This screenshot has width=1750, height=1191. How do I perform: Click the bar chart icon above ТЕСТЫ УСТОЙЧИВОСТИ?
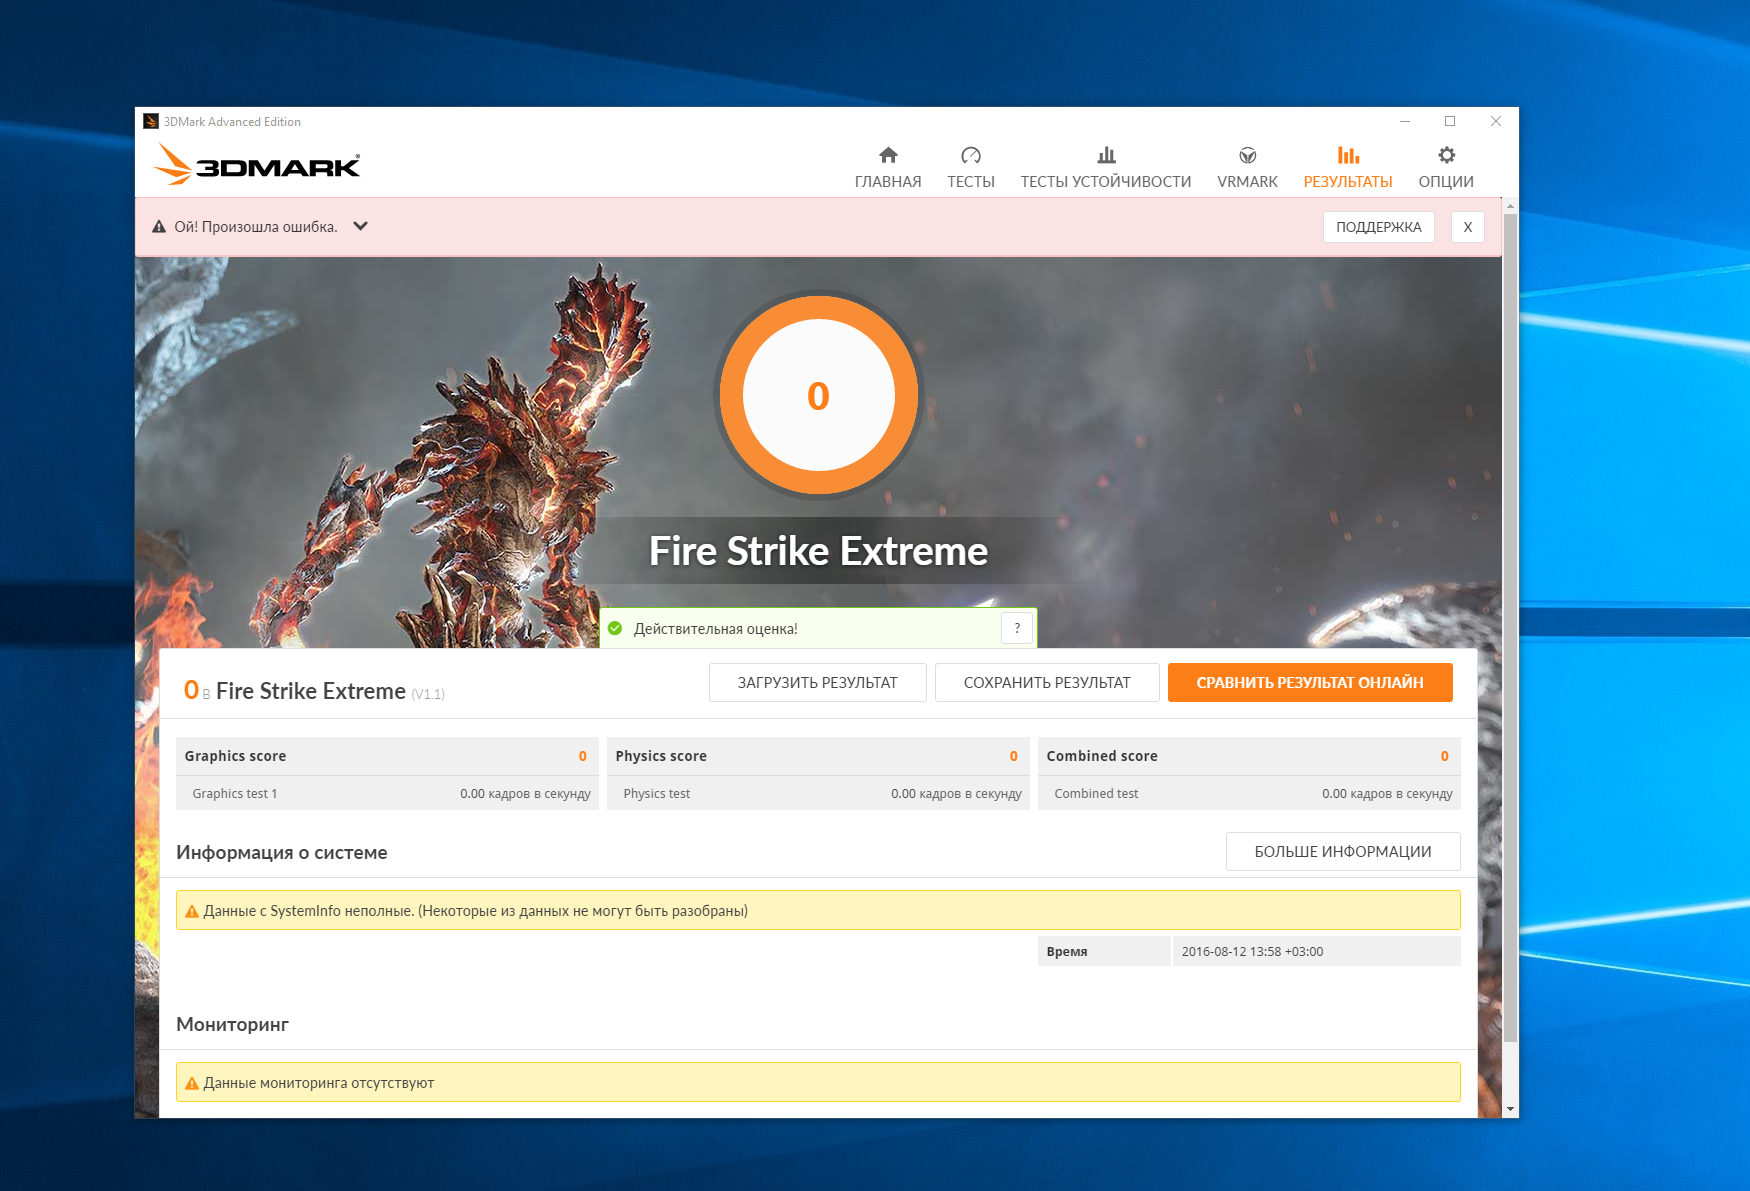coord(1106,155)
